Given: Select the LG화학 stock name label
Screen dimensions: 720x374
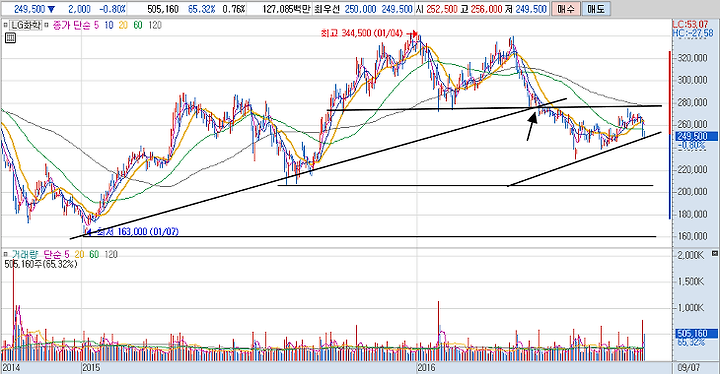Looking at the screenshot, I should [x=26, y=25].
